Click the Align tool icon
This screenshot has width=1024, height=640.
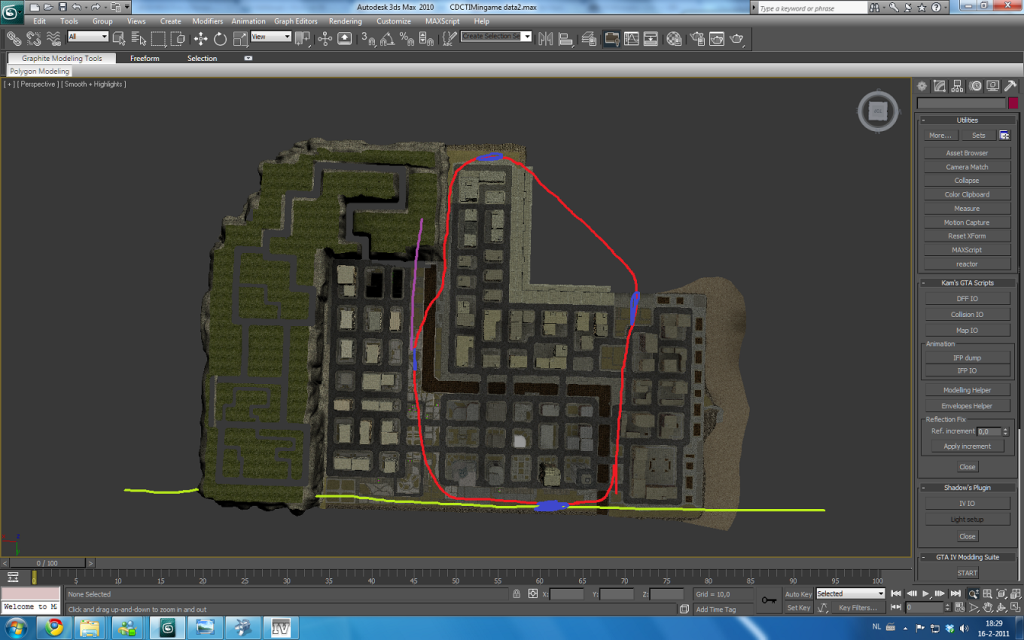(566, 39)
